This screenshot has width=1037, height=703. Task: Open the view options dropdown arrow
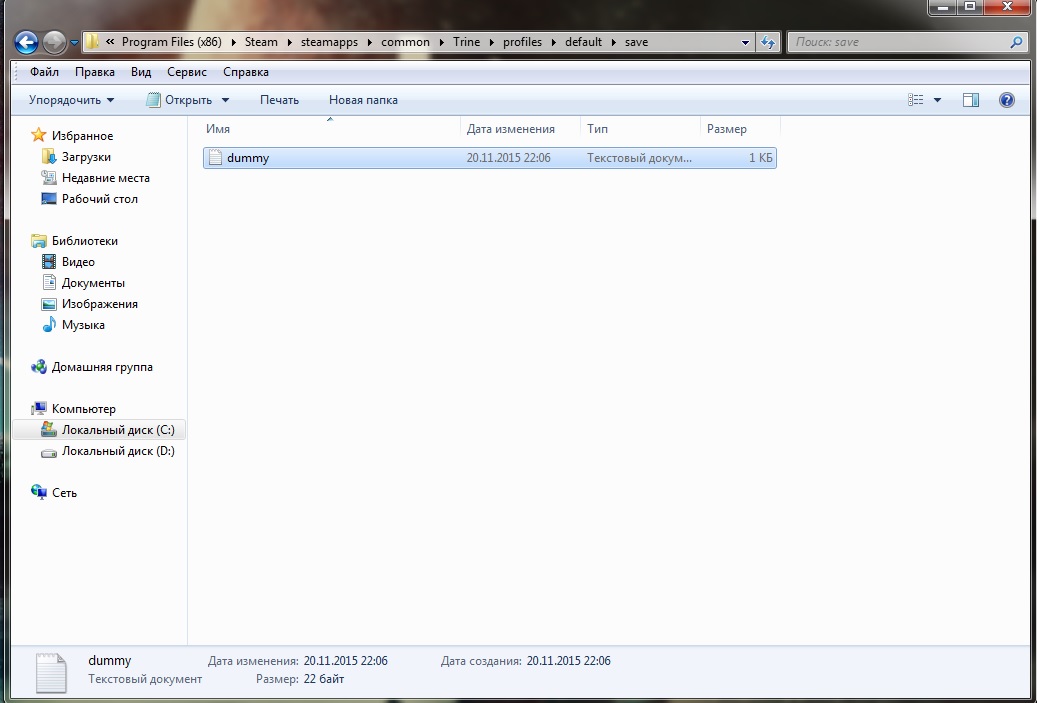coord(937,101)
